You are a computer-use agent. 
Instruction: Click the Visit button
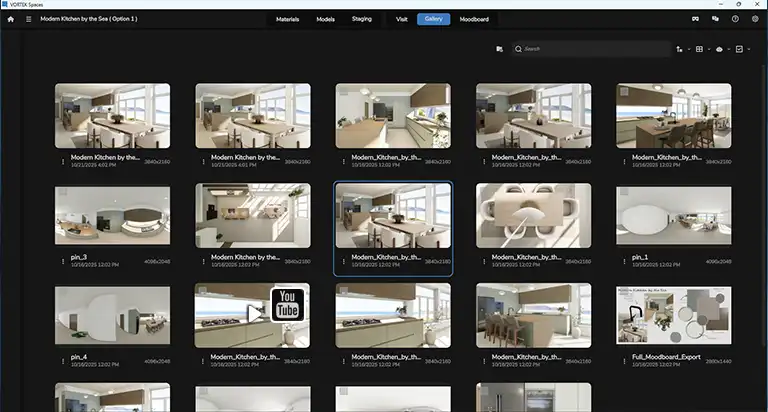click(402, 19)
